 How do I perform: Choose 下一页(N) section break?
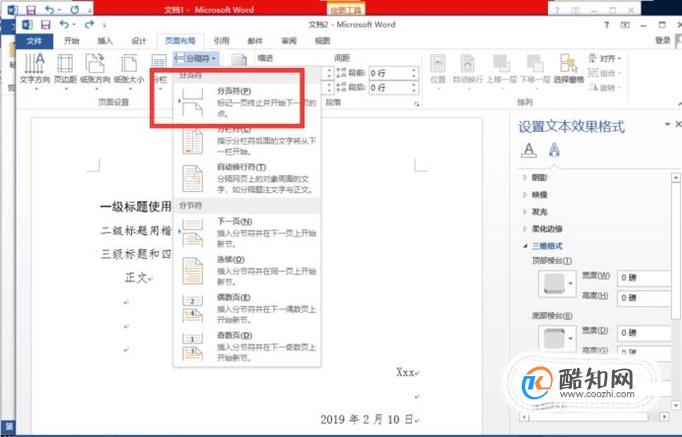[x=247, y=233]
